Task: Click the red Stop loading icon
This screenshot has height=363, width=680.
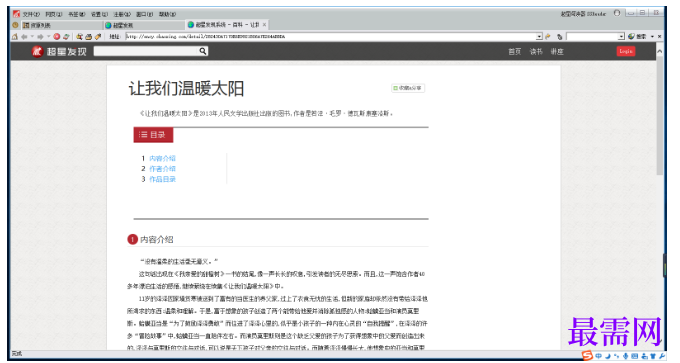Action: (56, 37)
